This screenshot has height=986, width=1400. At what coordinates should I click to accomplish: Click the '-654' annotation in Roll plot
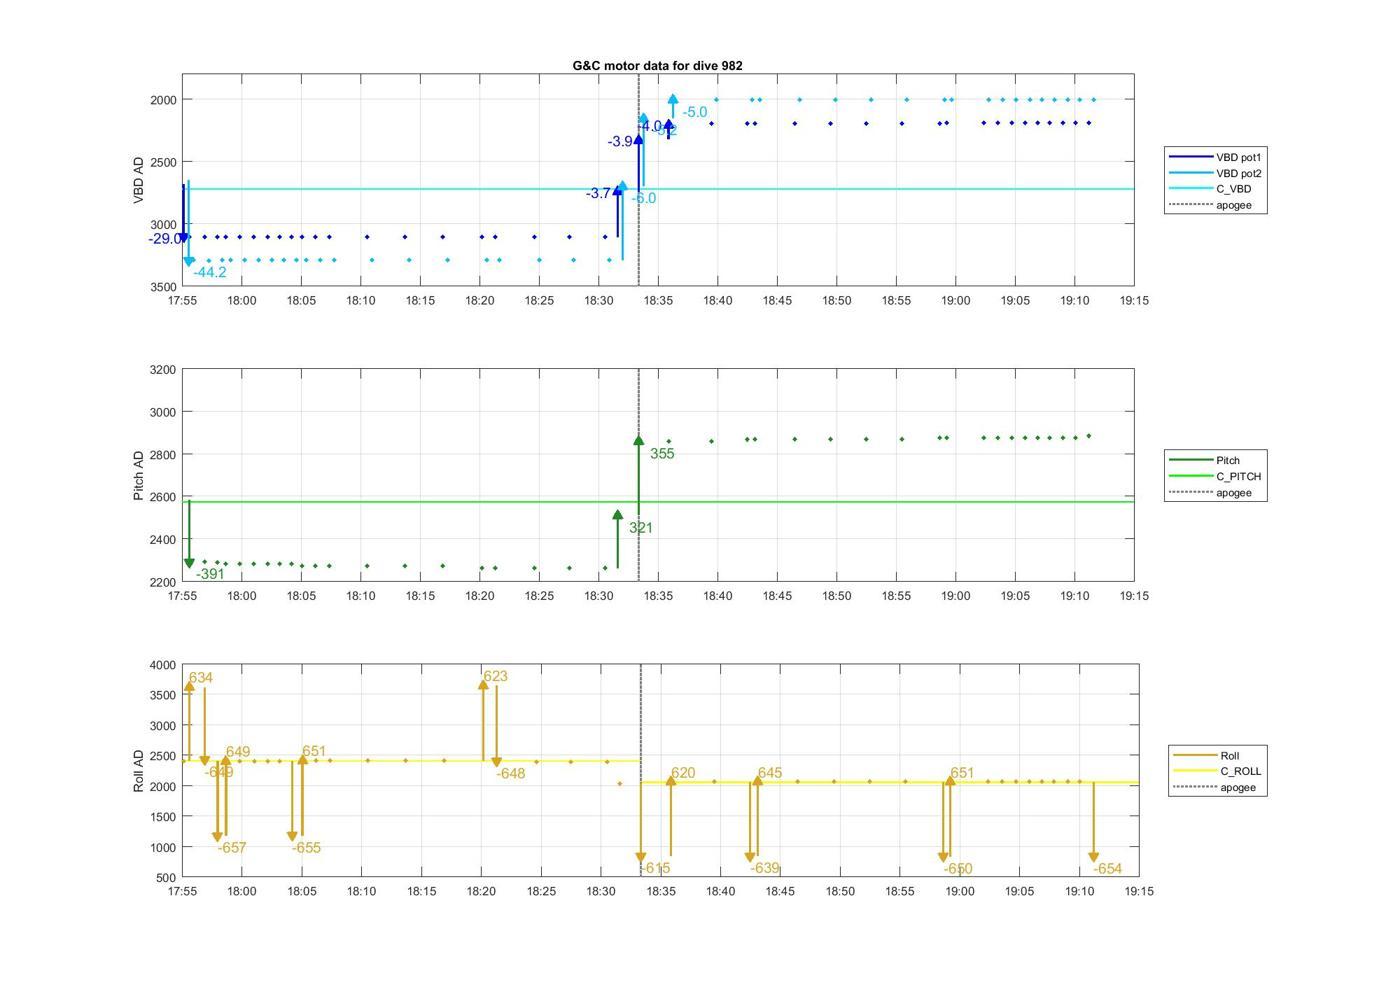[x=1108, y=869]
